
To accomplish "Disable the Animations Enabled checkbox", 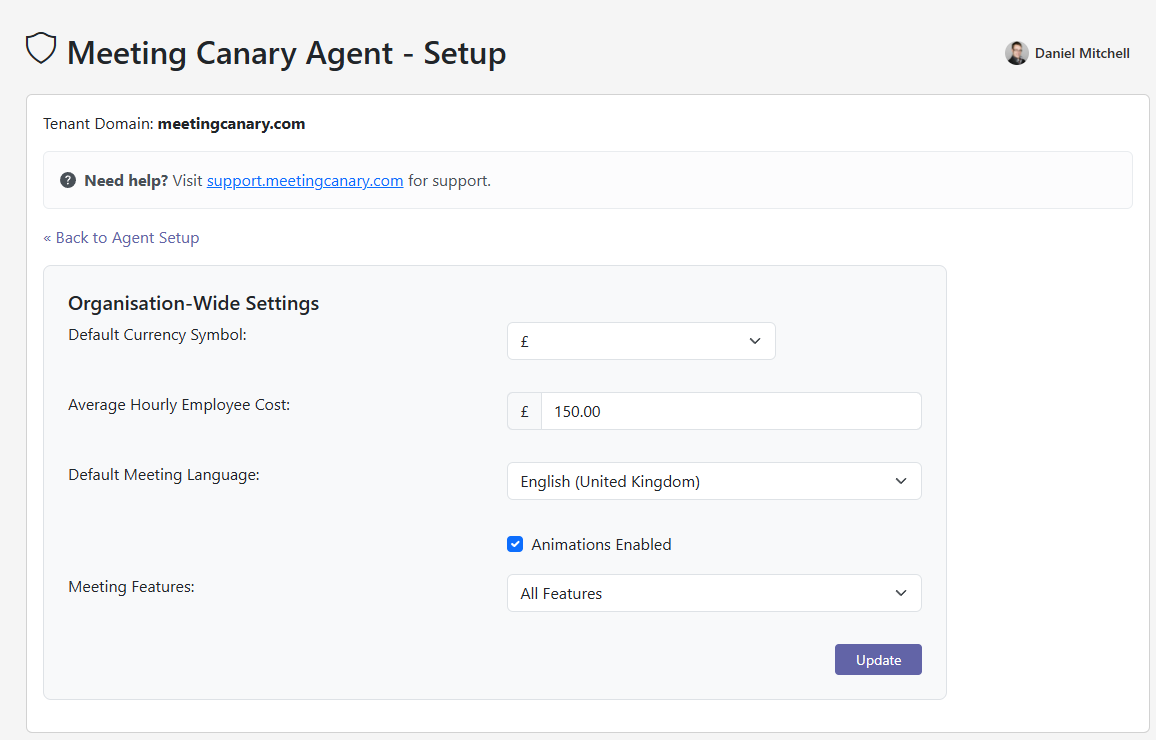I will (515, 544).
